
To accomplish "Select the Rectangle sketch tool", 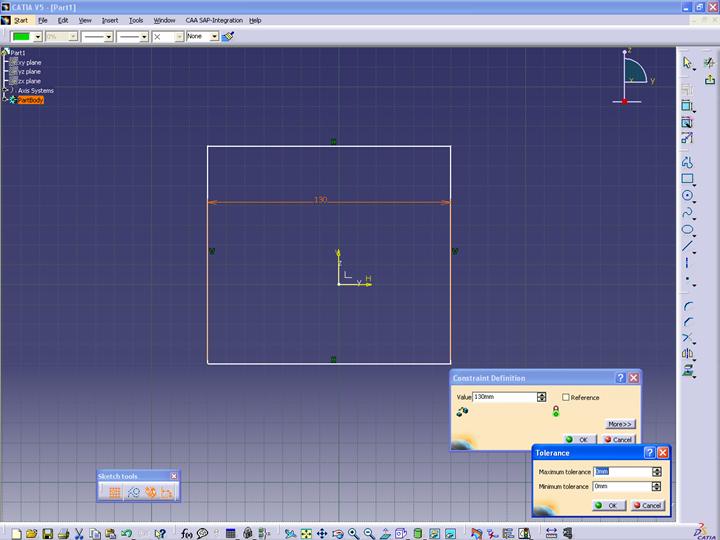I will (687, 179).
